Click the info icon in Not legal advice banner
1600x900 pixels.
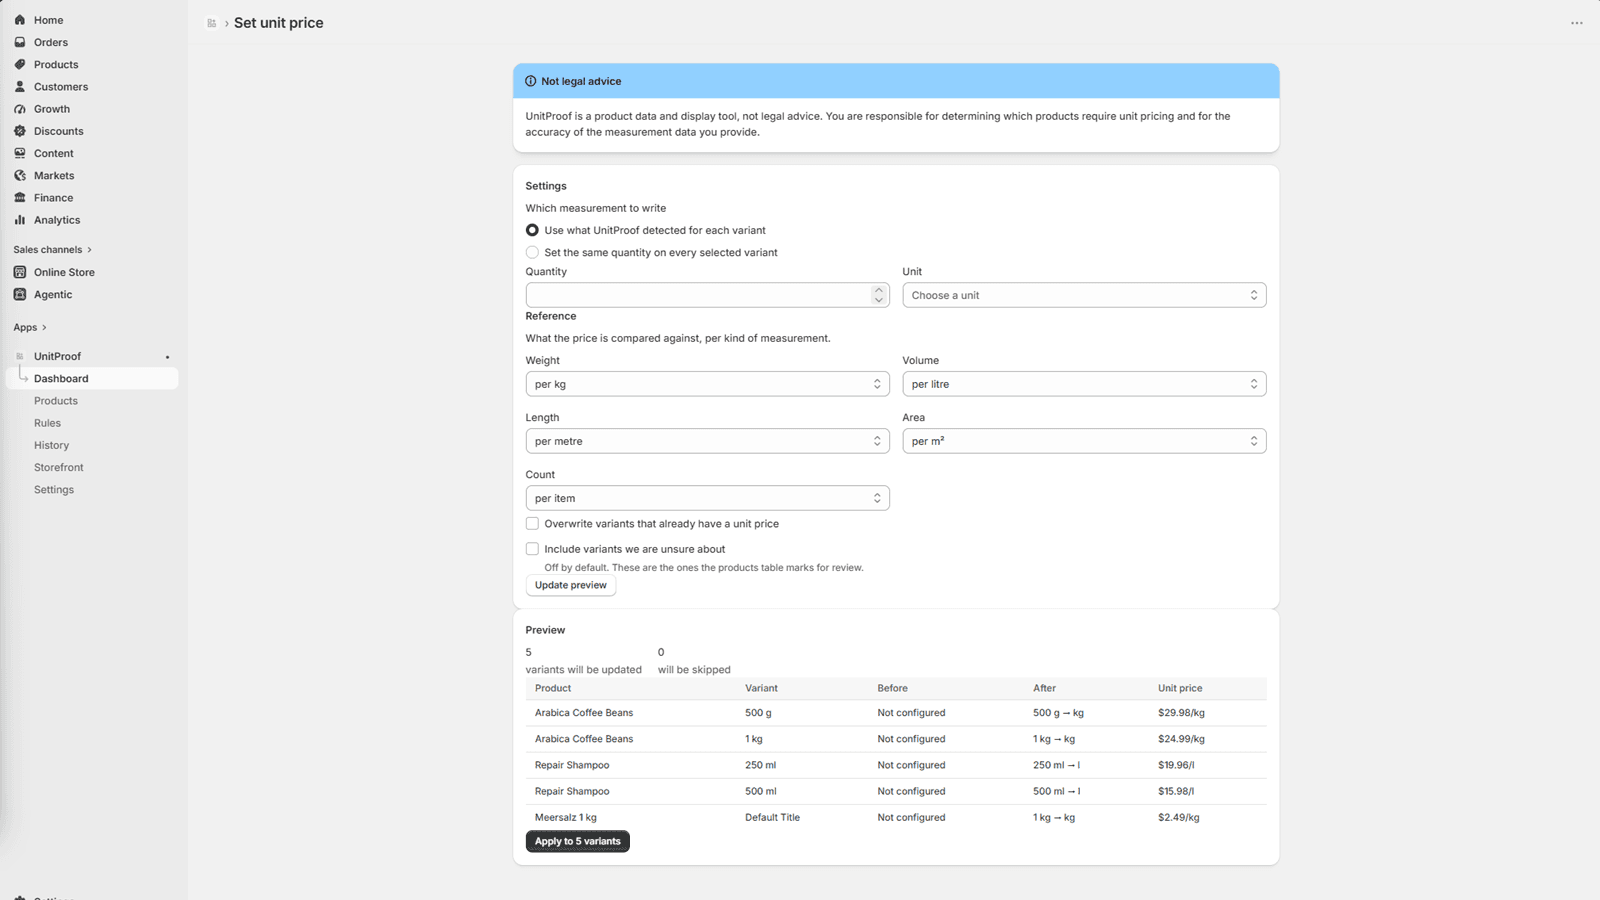coord(531,81)
